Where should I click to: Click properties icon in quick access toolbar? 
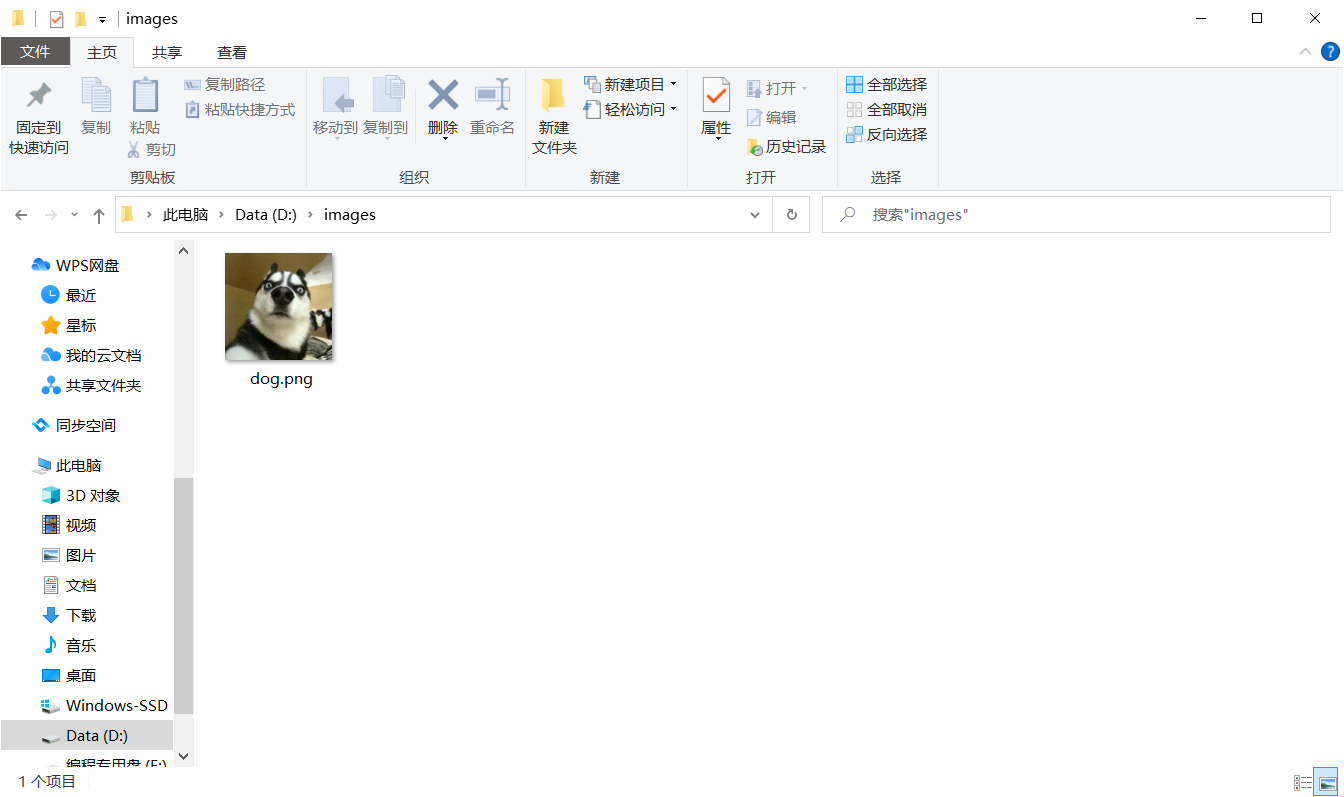click(x=56, y=19)
